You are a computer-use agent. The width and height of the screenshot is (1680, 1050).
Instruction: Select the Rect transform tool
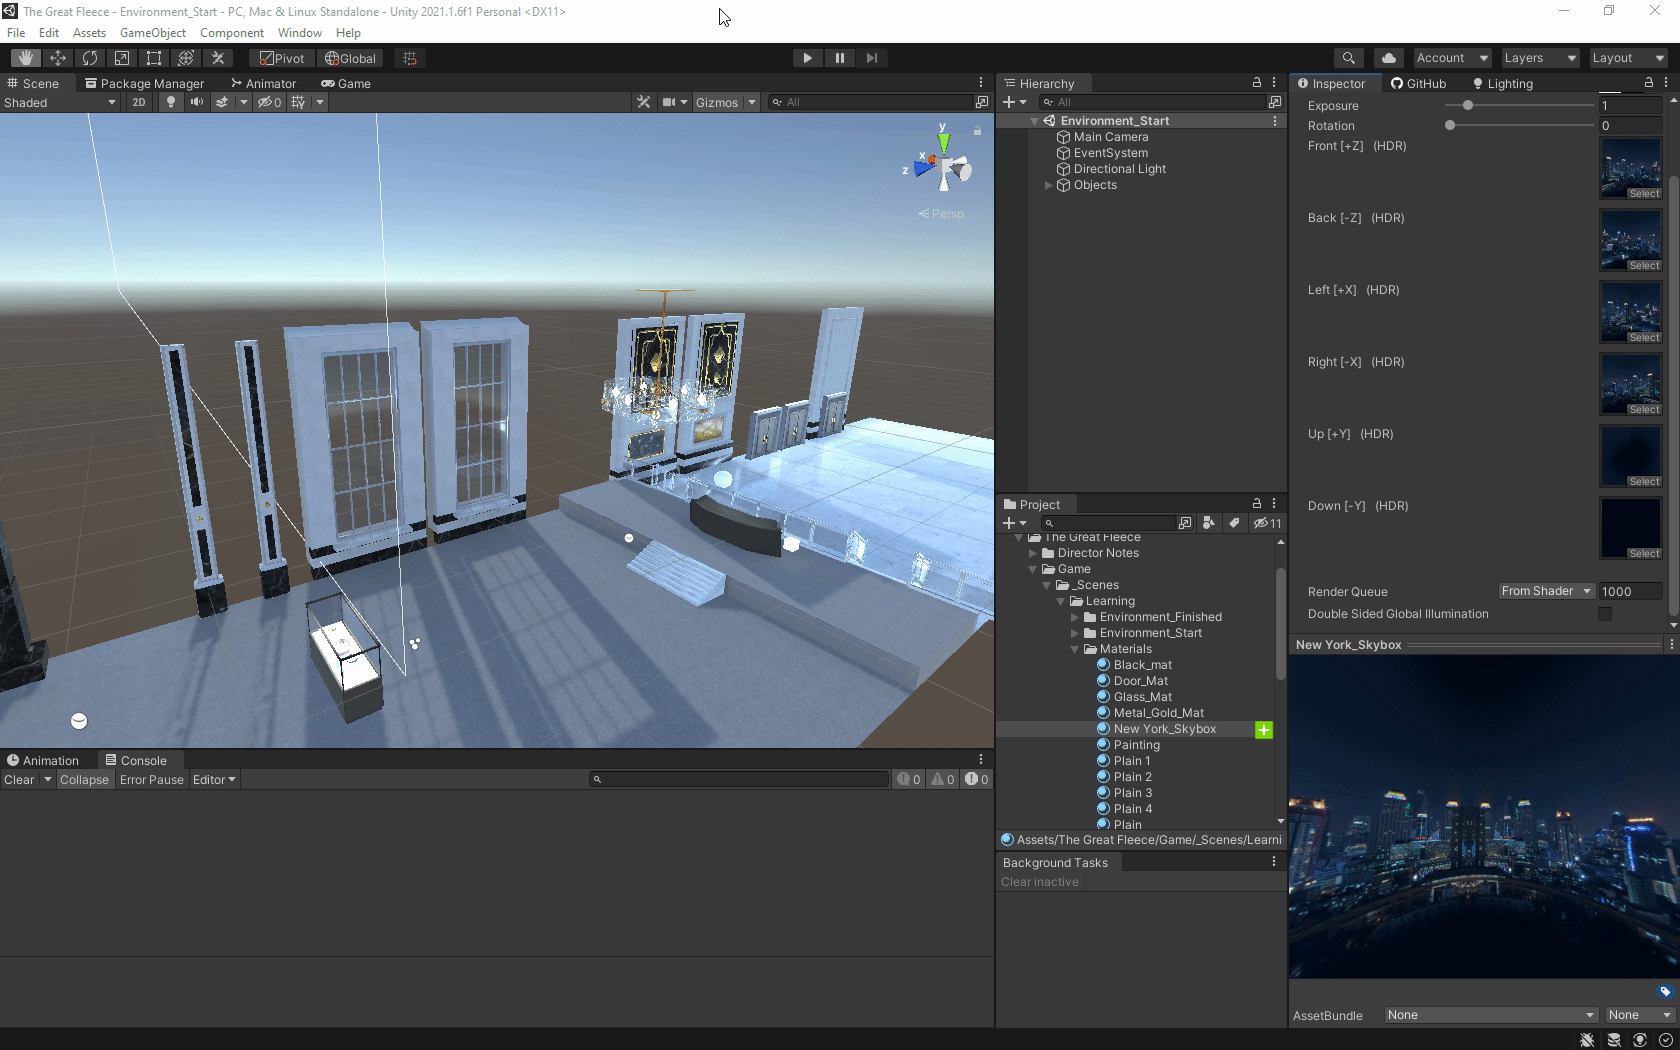pyautogui.click(x=154, y=58)
